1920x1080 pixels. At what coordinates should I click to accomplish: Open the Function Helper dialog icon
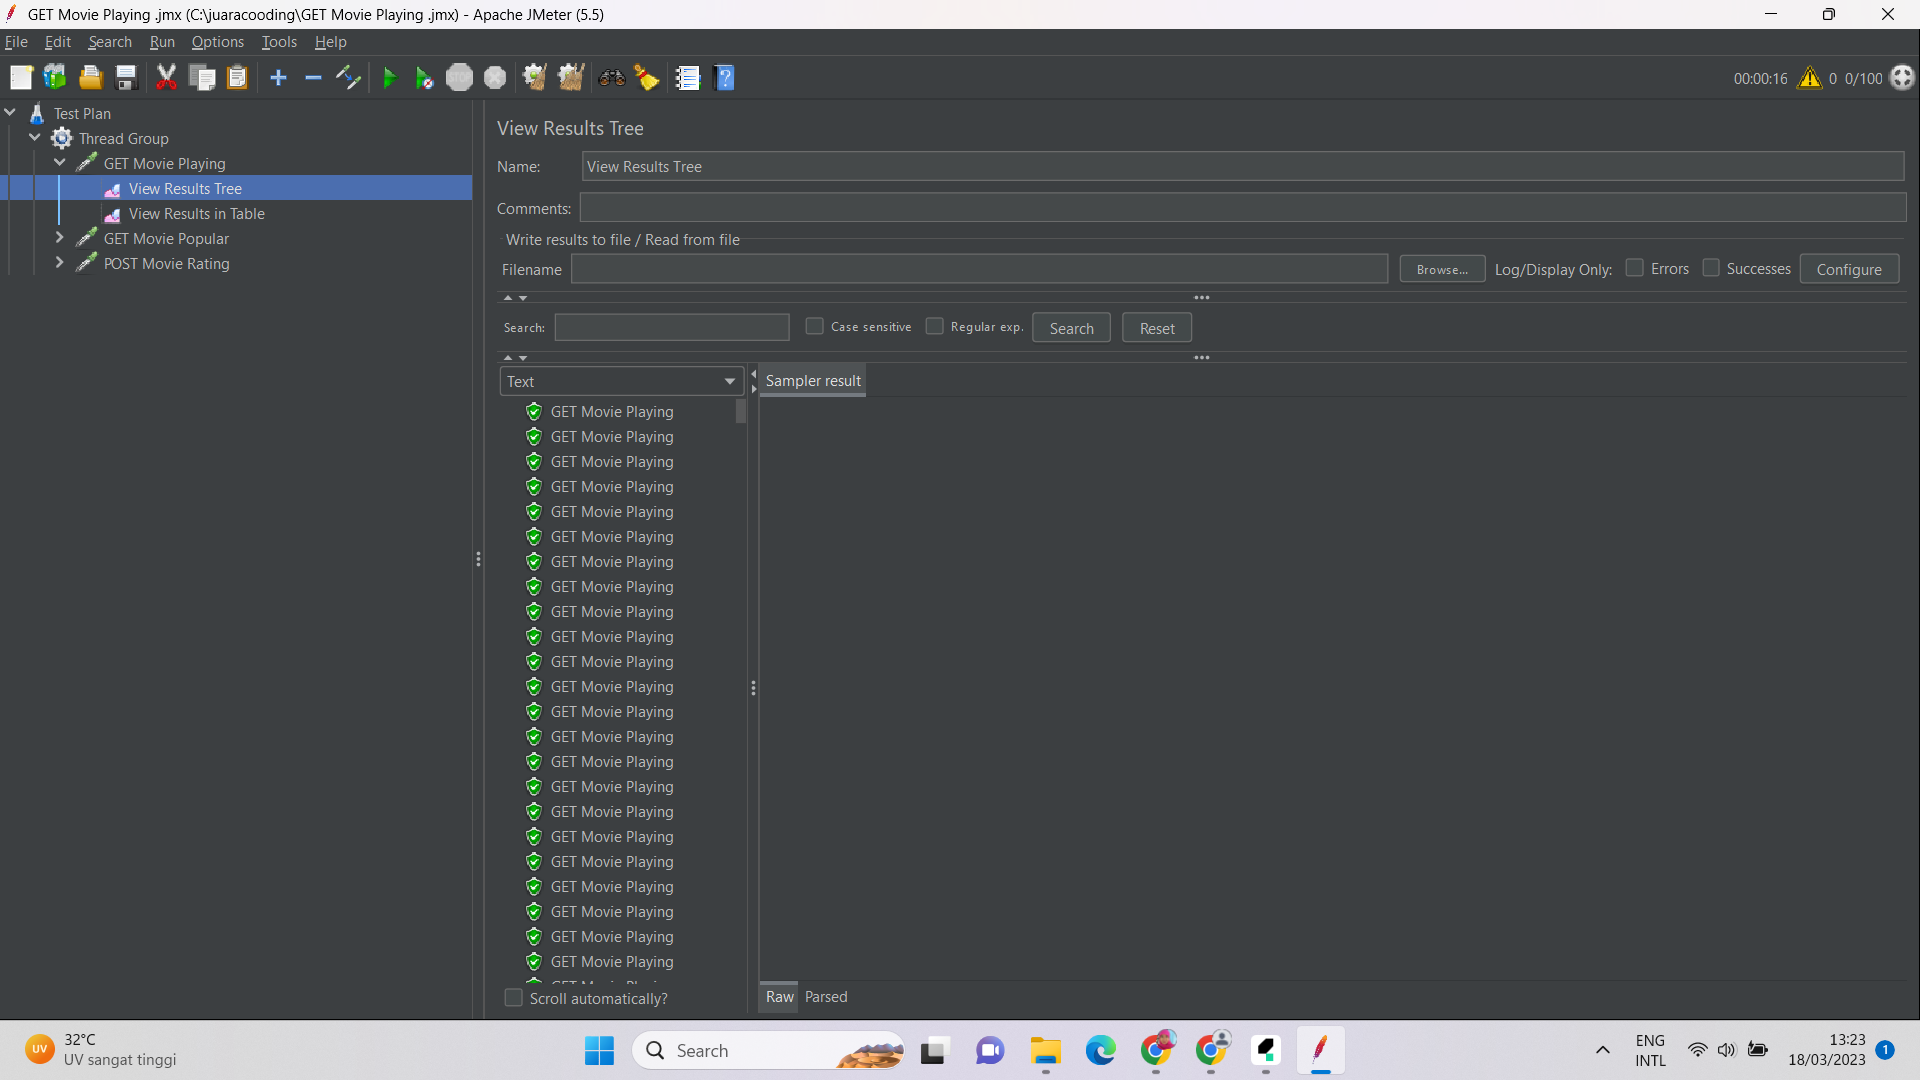click(688, 77)
